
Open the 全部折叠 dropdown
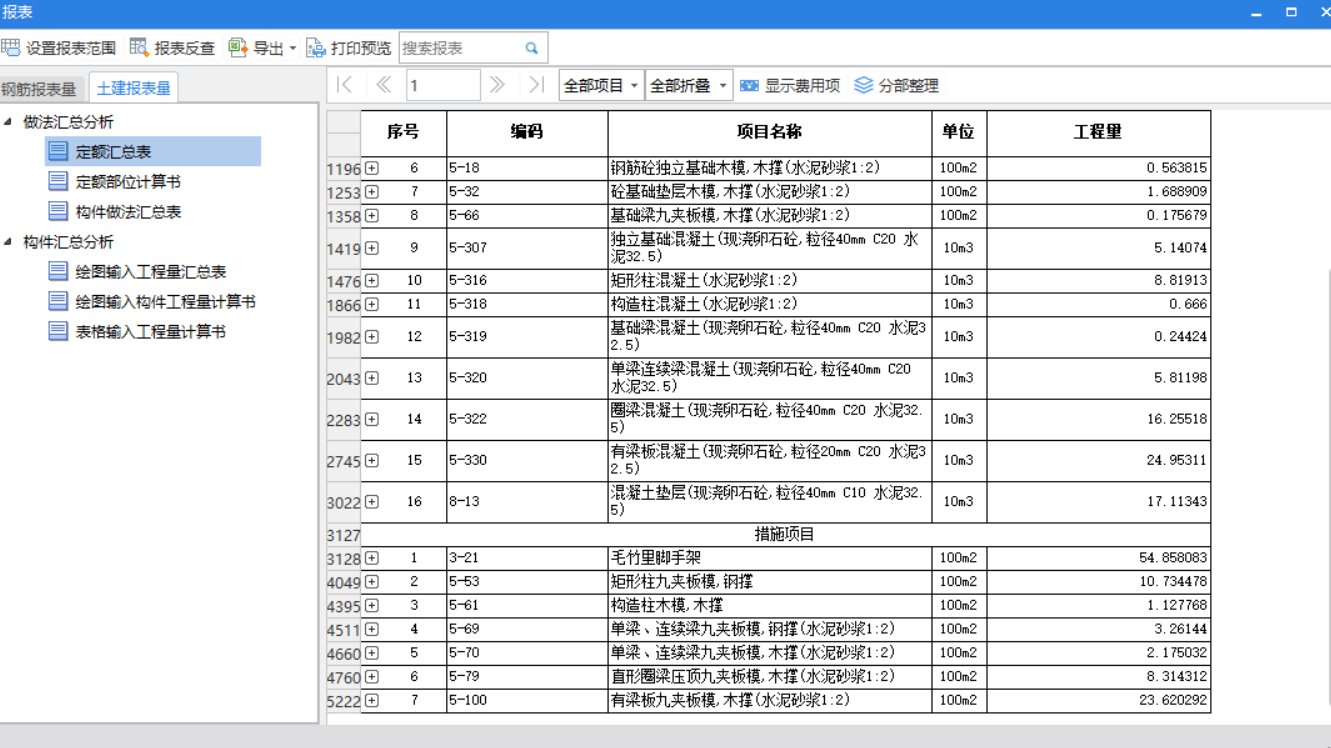[689, 86]
